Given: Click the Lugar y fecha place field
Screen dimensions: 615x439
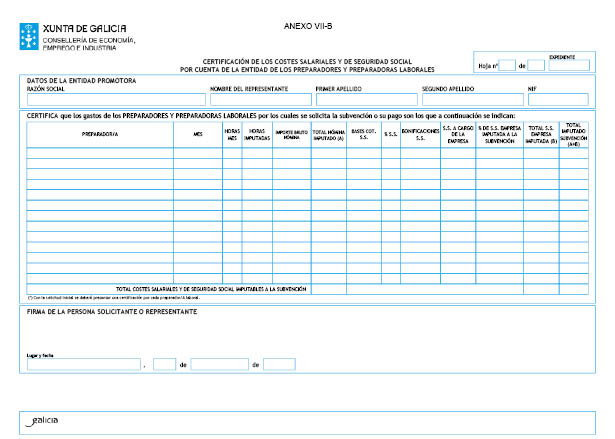Looking at the screenshot, I should coord(84,365).
